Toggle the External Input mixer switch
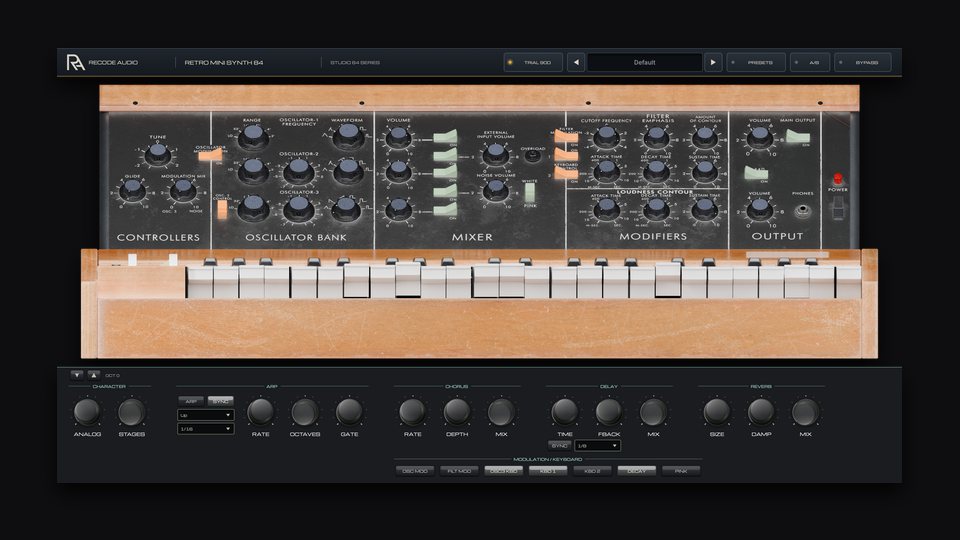 coord(445,156)
